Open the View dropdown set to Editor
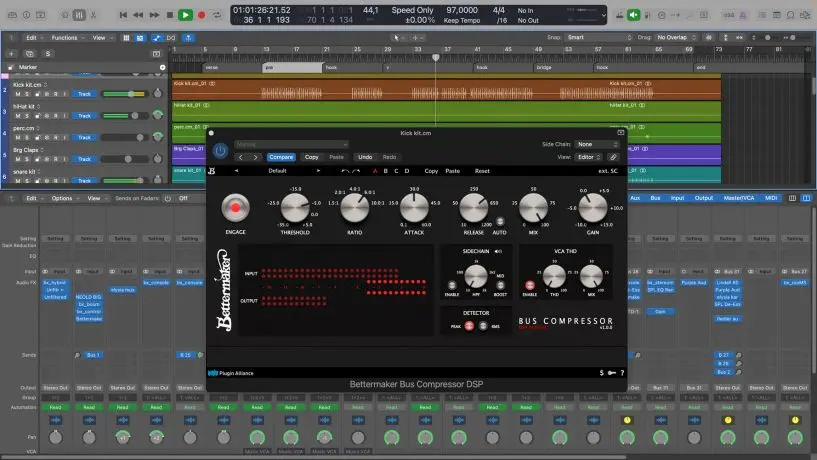This screenshot has width=817, height=460. click(x=589, y=157)
